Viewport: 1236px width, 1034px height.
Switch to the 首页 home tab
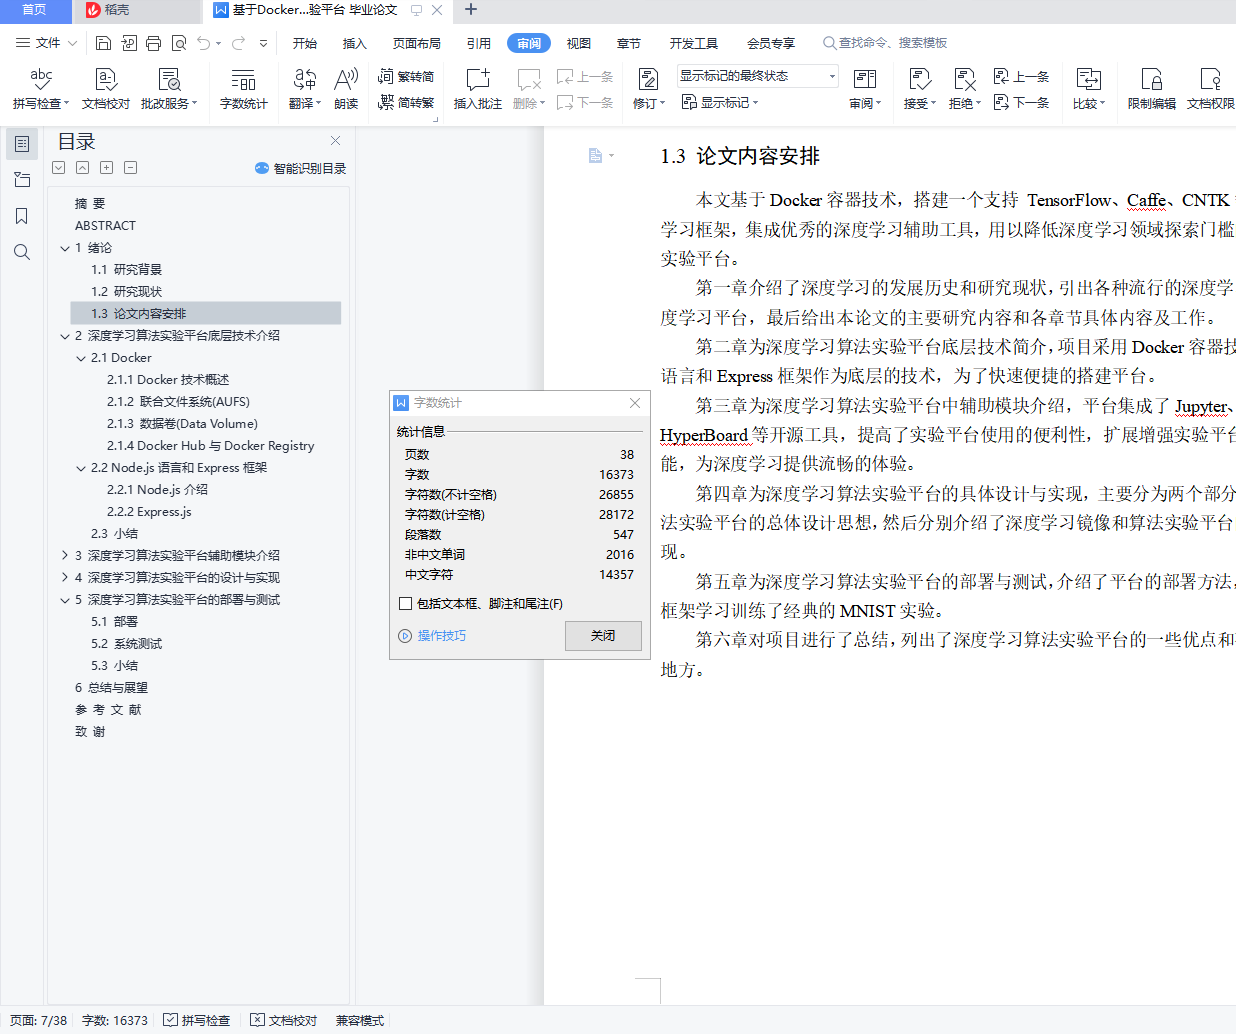click(x=35, y=10)
